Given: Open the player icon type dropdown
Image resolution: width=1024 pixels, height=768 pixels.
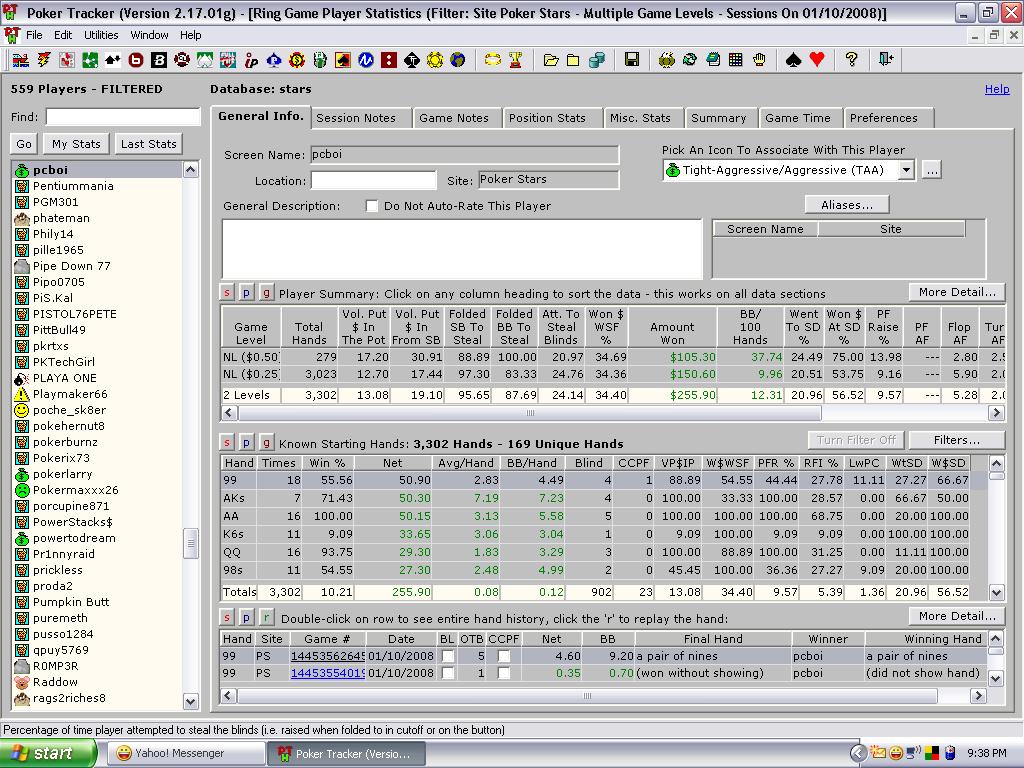Looking at the screenshot, I should pyautogui.click(x=906, y=170).
